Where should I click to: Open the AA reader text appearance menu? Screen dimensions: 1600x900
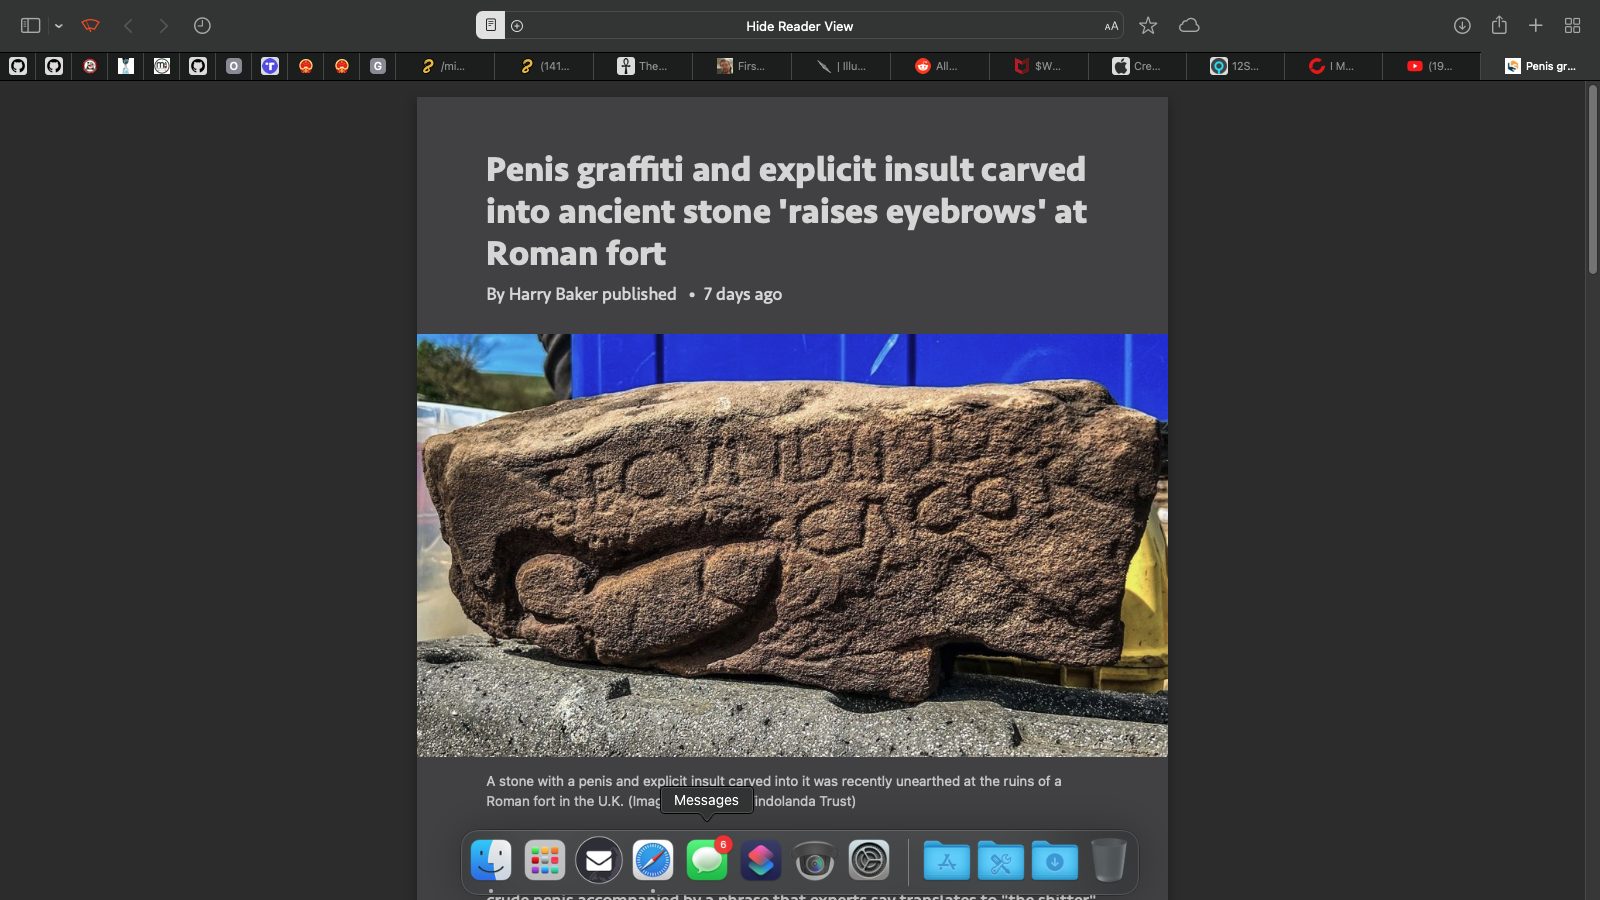pyautogui.click(x=1111, y=26)
